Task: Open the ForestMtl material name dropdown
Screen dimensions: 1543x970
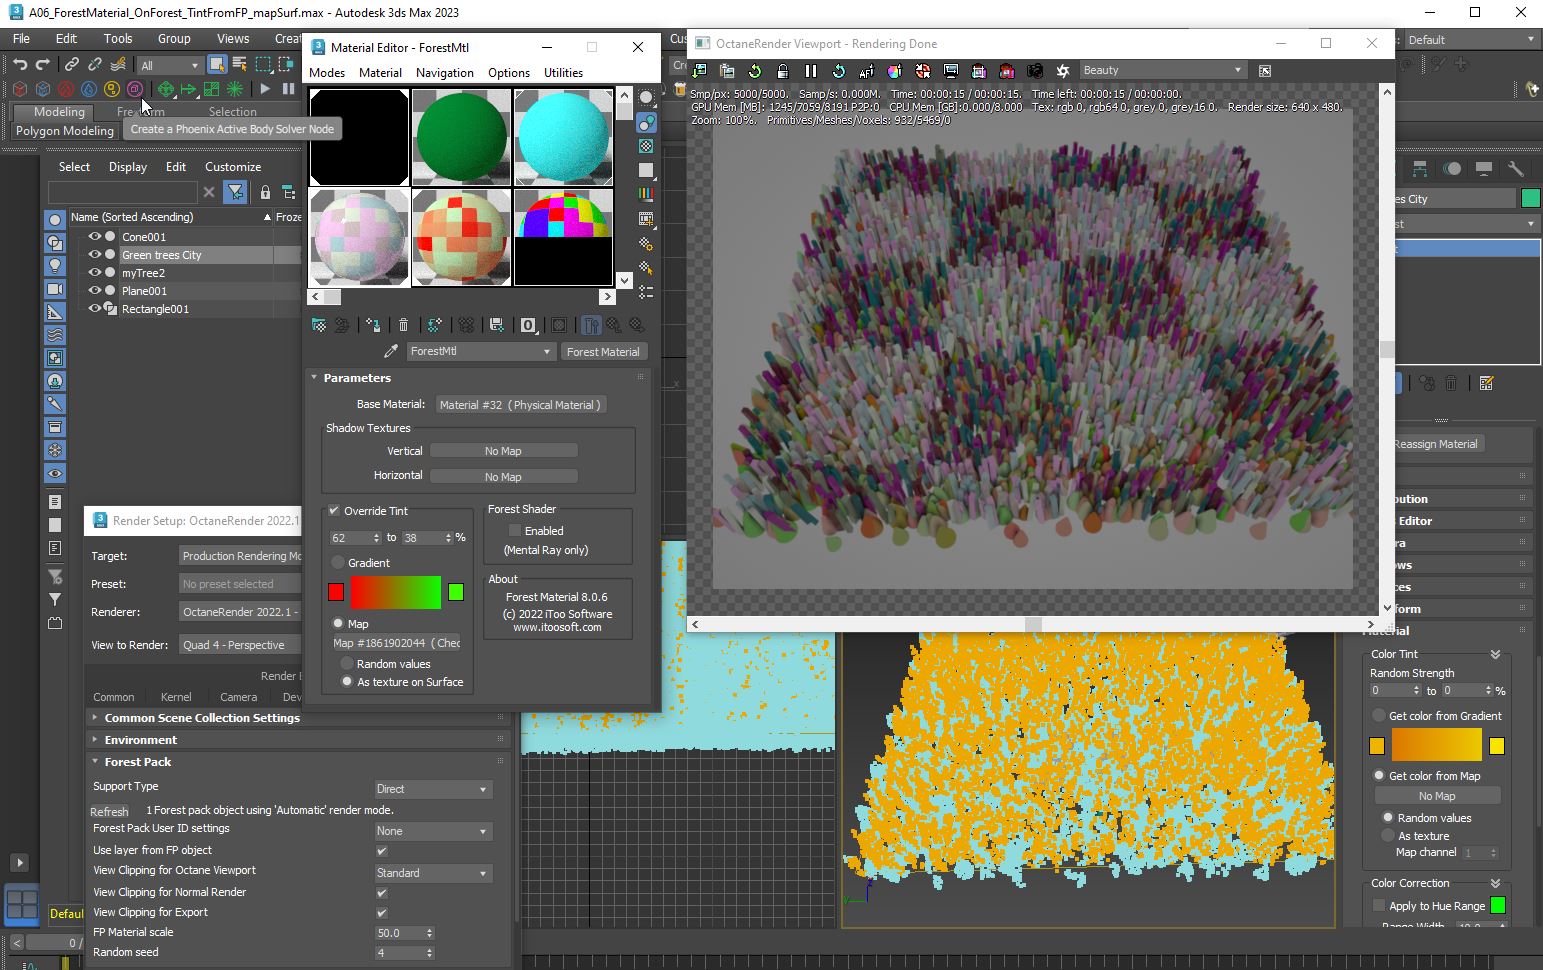Action: (480, 352)
